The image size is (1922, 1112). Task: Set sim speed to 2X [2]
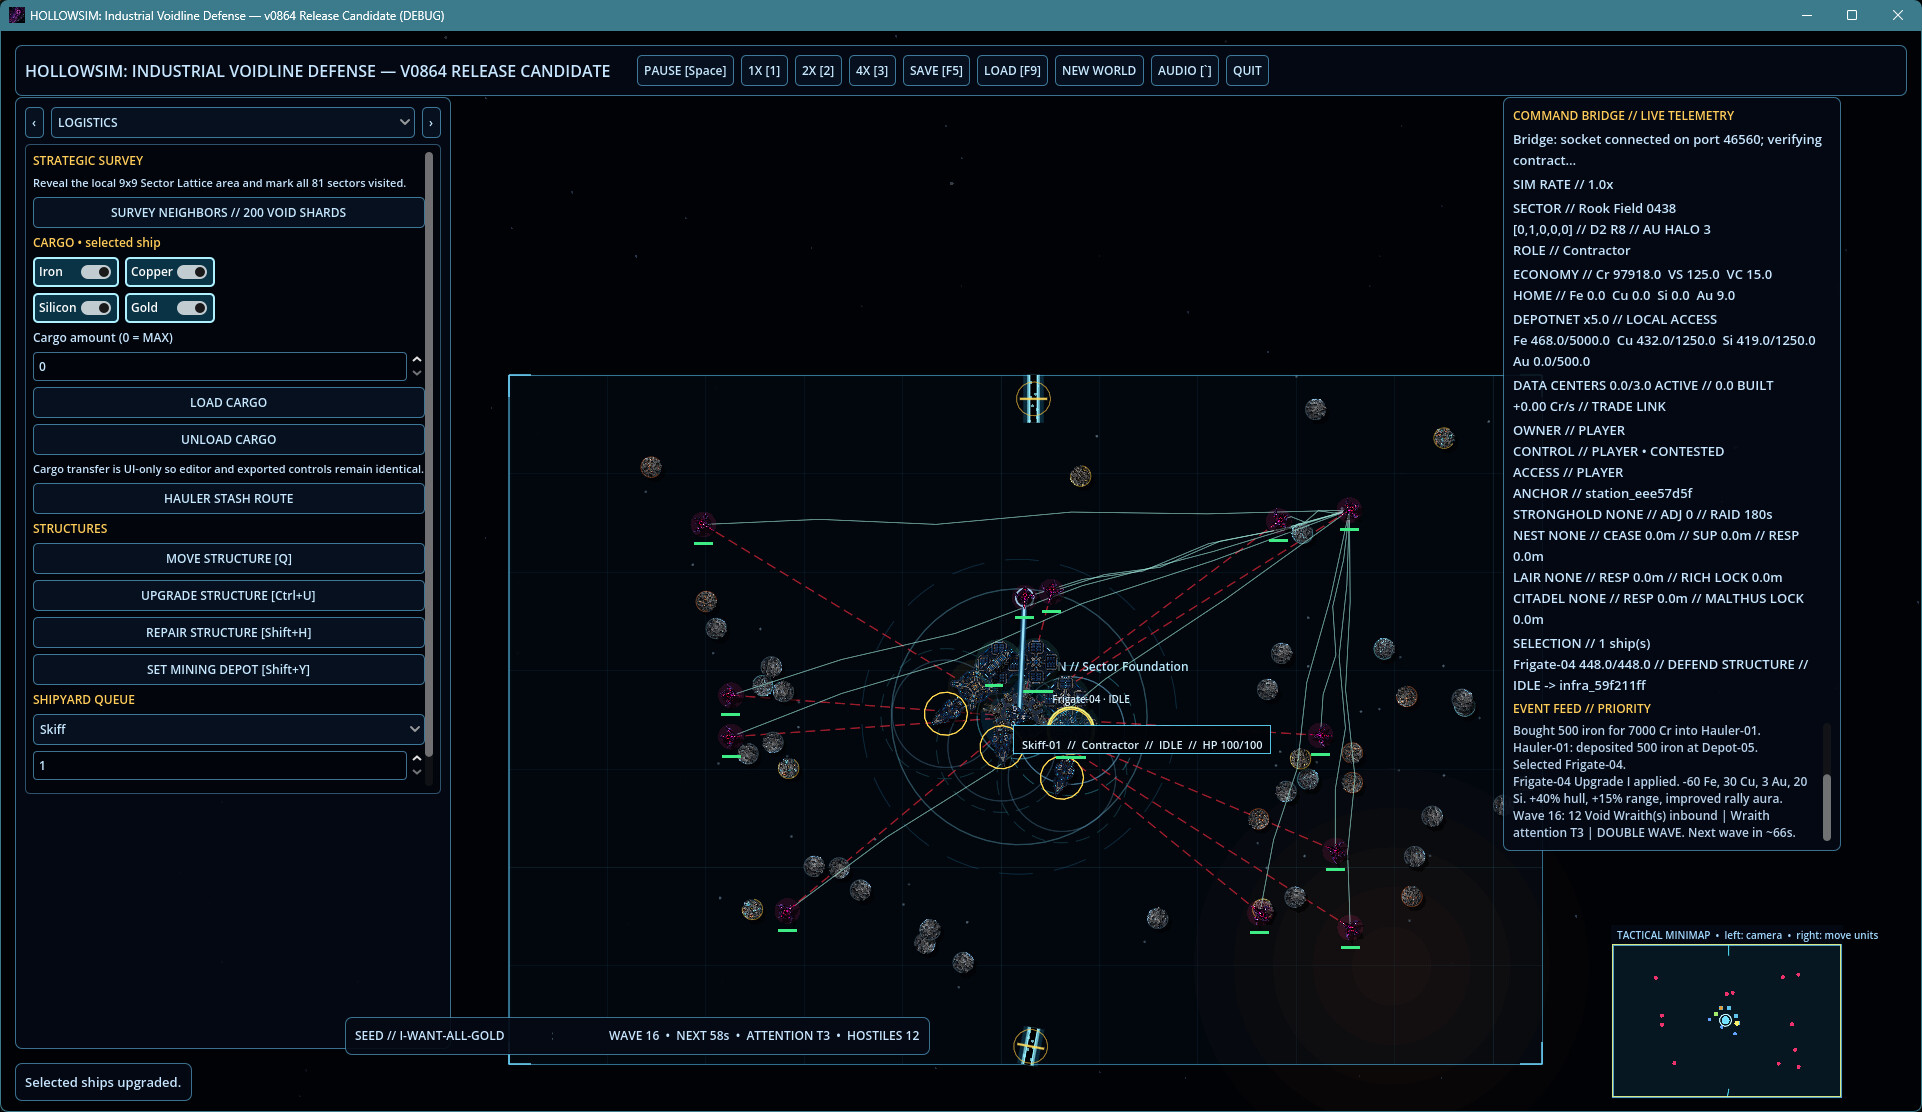(x=818, y=71)
